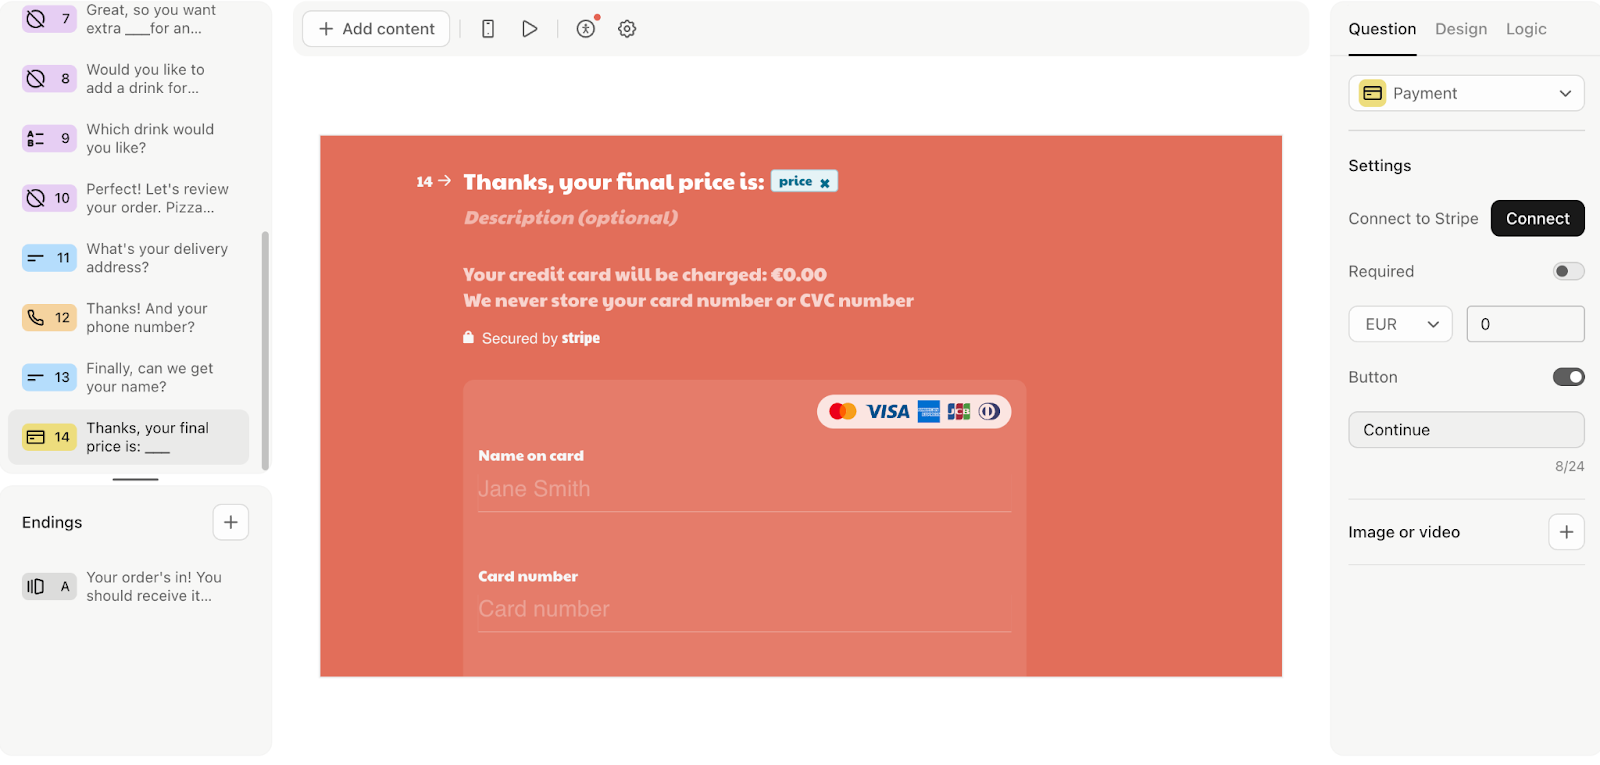Click plus icon next to Endings
Screen dimensions: 1600x765
tap(231, 522)
